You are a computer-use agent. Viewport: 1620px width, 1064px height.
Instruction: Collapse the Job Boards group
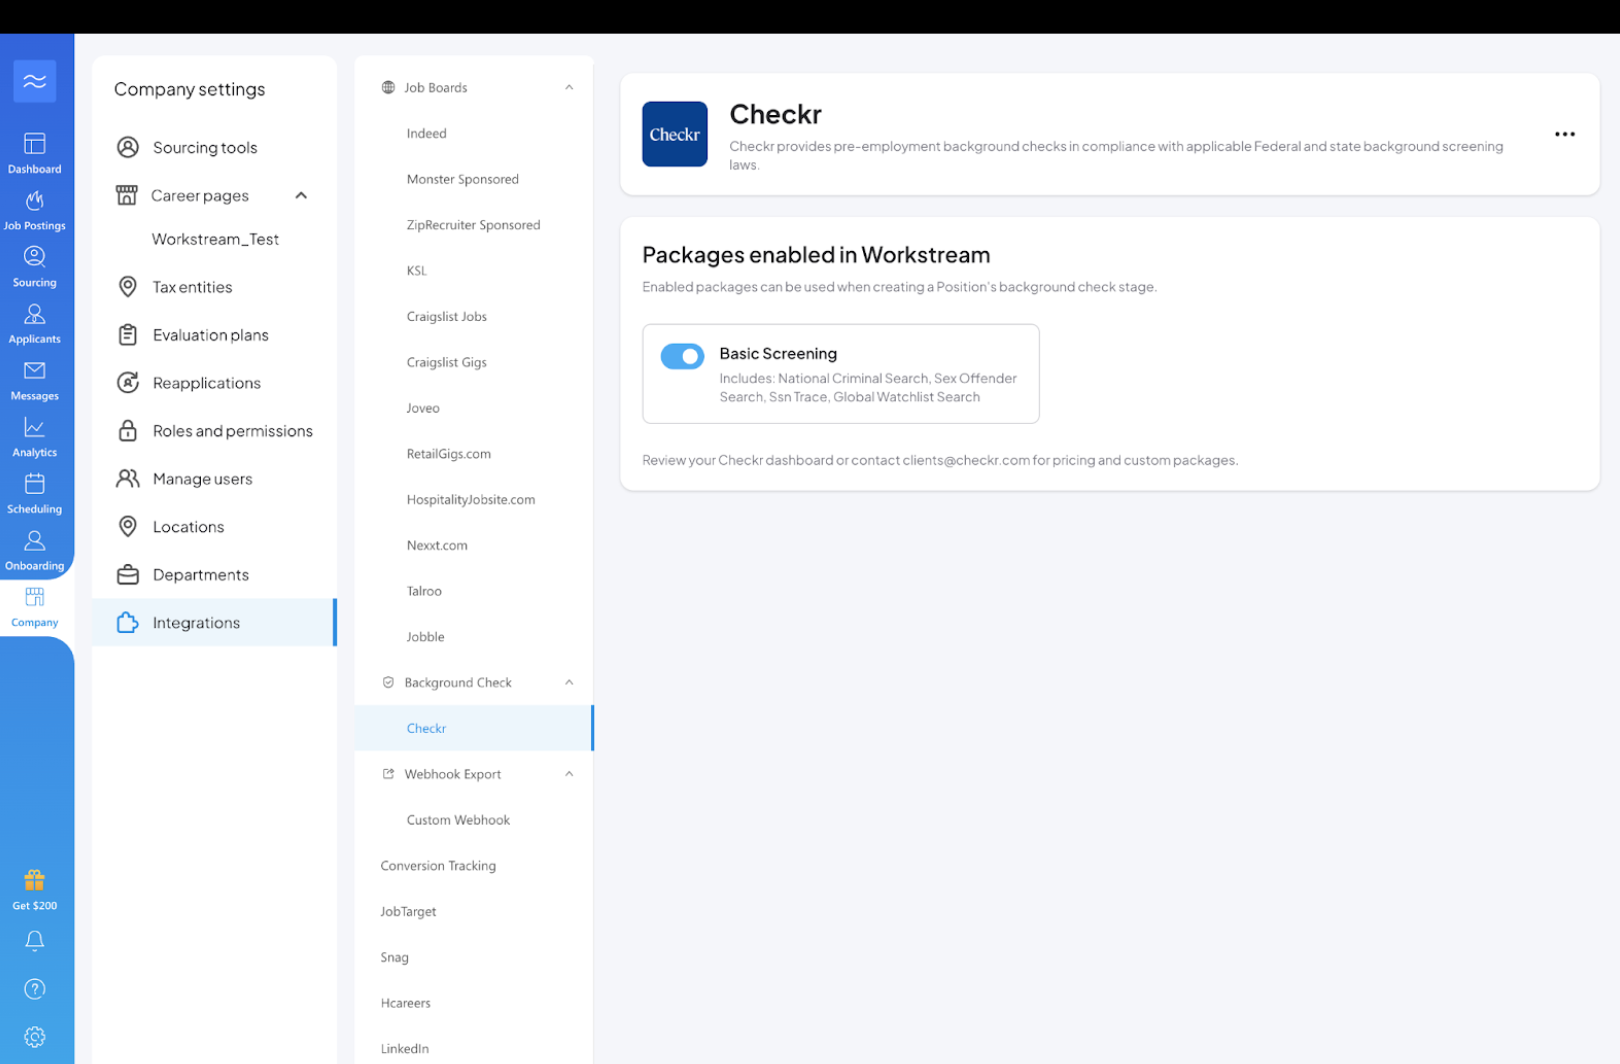point(569,88)
